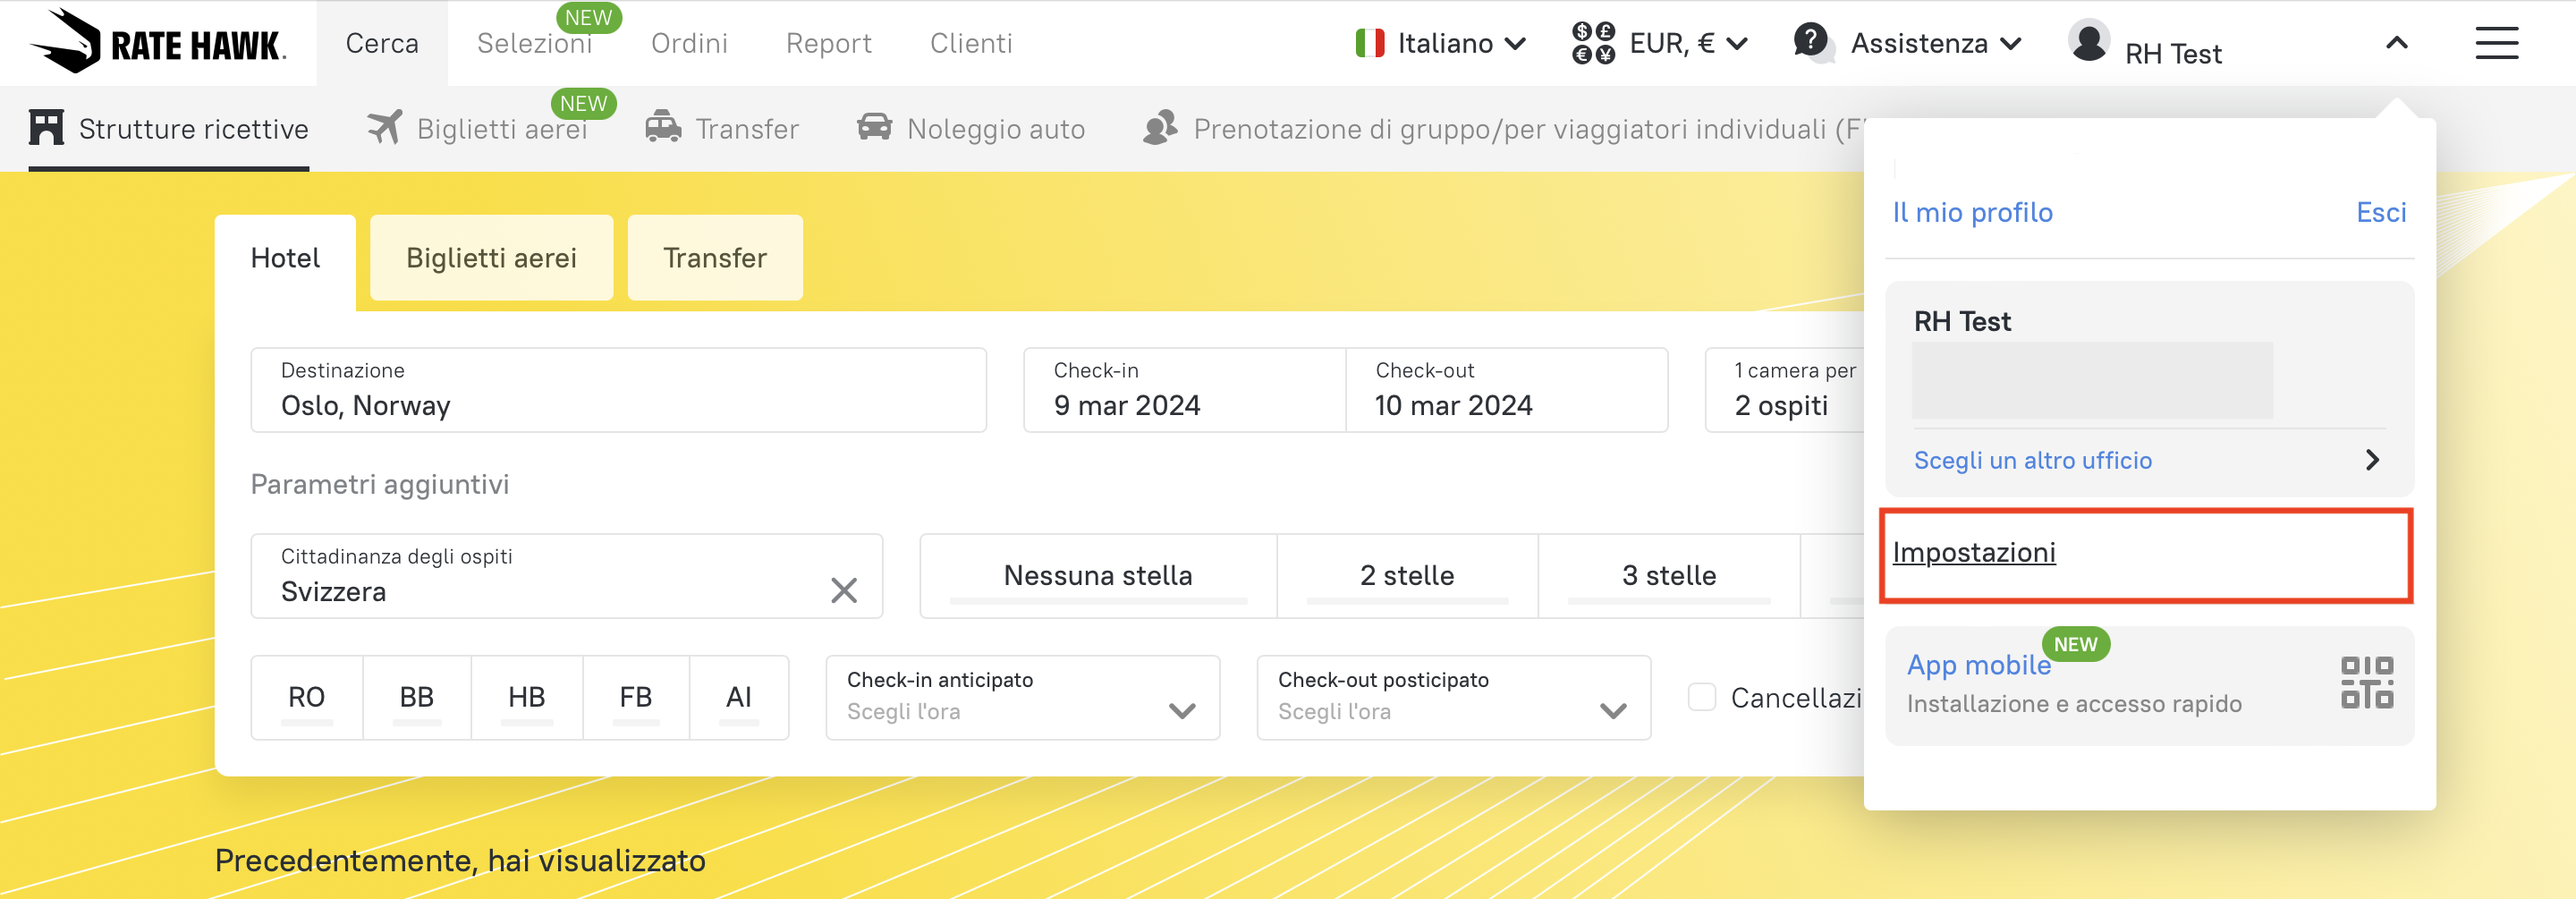This screenshot has width=2576, height=899.
Task: Toggle the Cancellazione checkbox
Action: [1702, 697]
